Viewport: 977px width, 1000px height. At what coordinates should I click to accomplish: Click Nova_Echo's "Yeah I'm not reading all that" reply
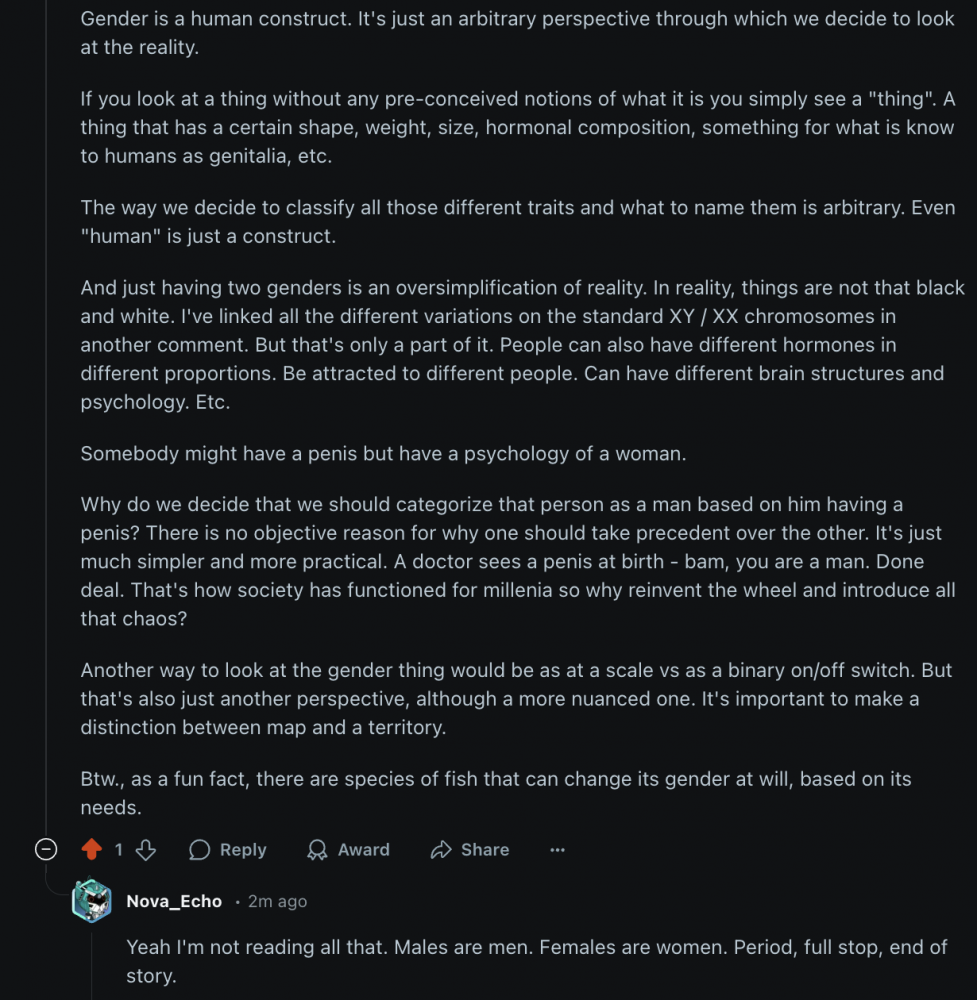click(x=536, y=960)
